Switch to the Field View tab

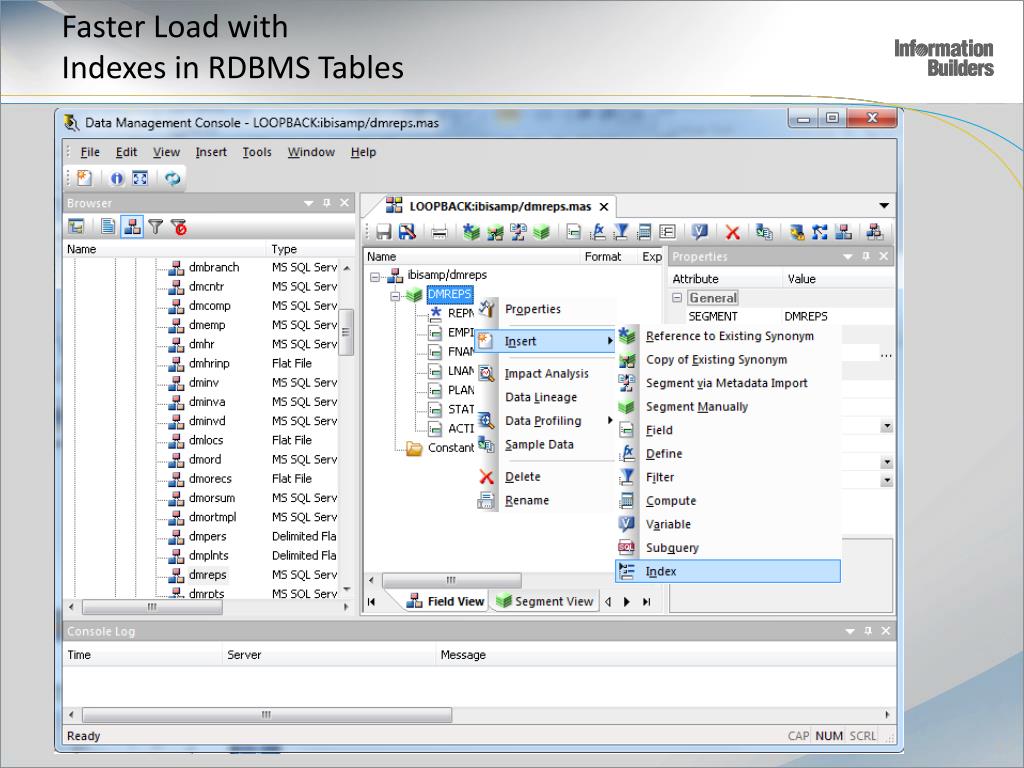pos(446,601)
